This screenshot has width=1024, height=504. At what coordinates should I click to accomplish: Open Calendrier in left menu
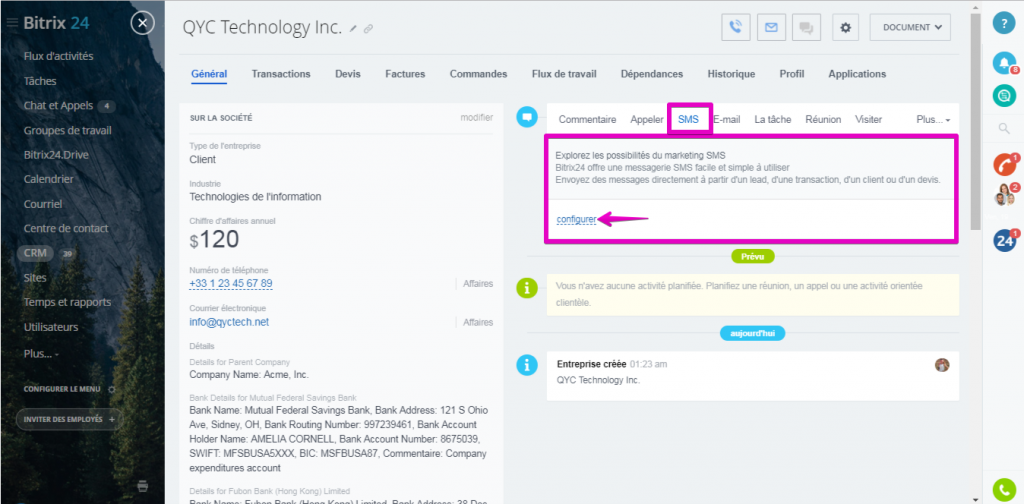click(x=48, y=180)
